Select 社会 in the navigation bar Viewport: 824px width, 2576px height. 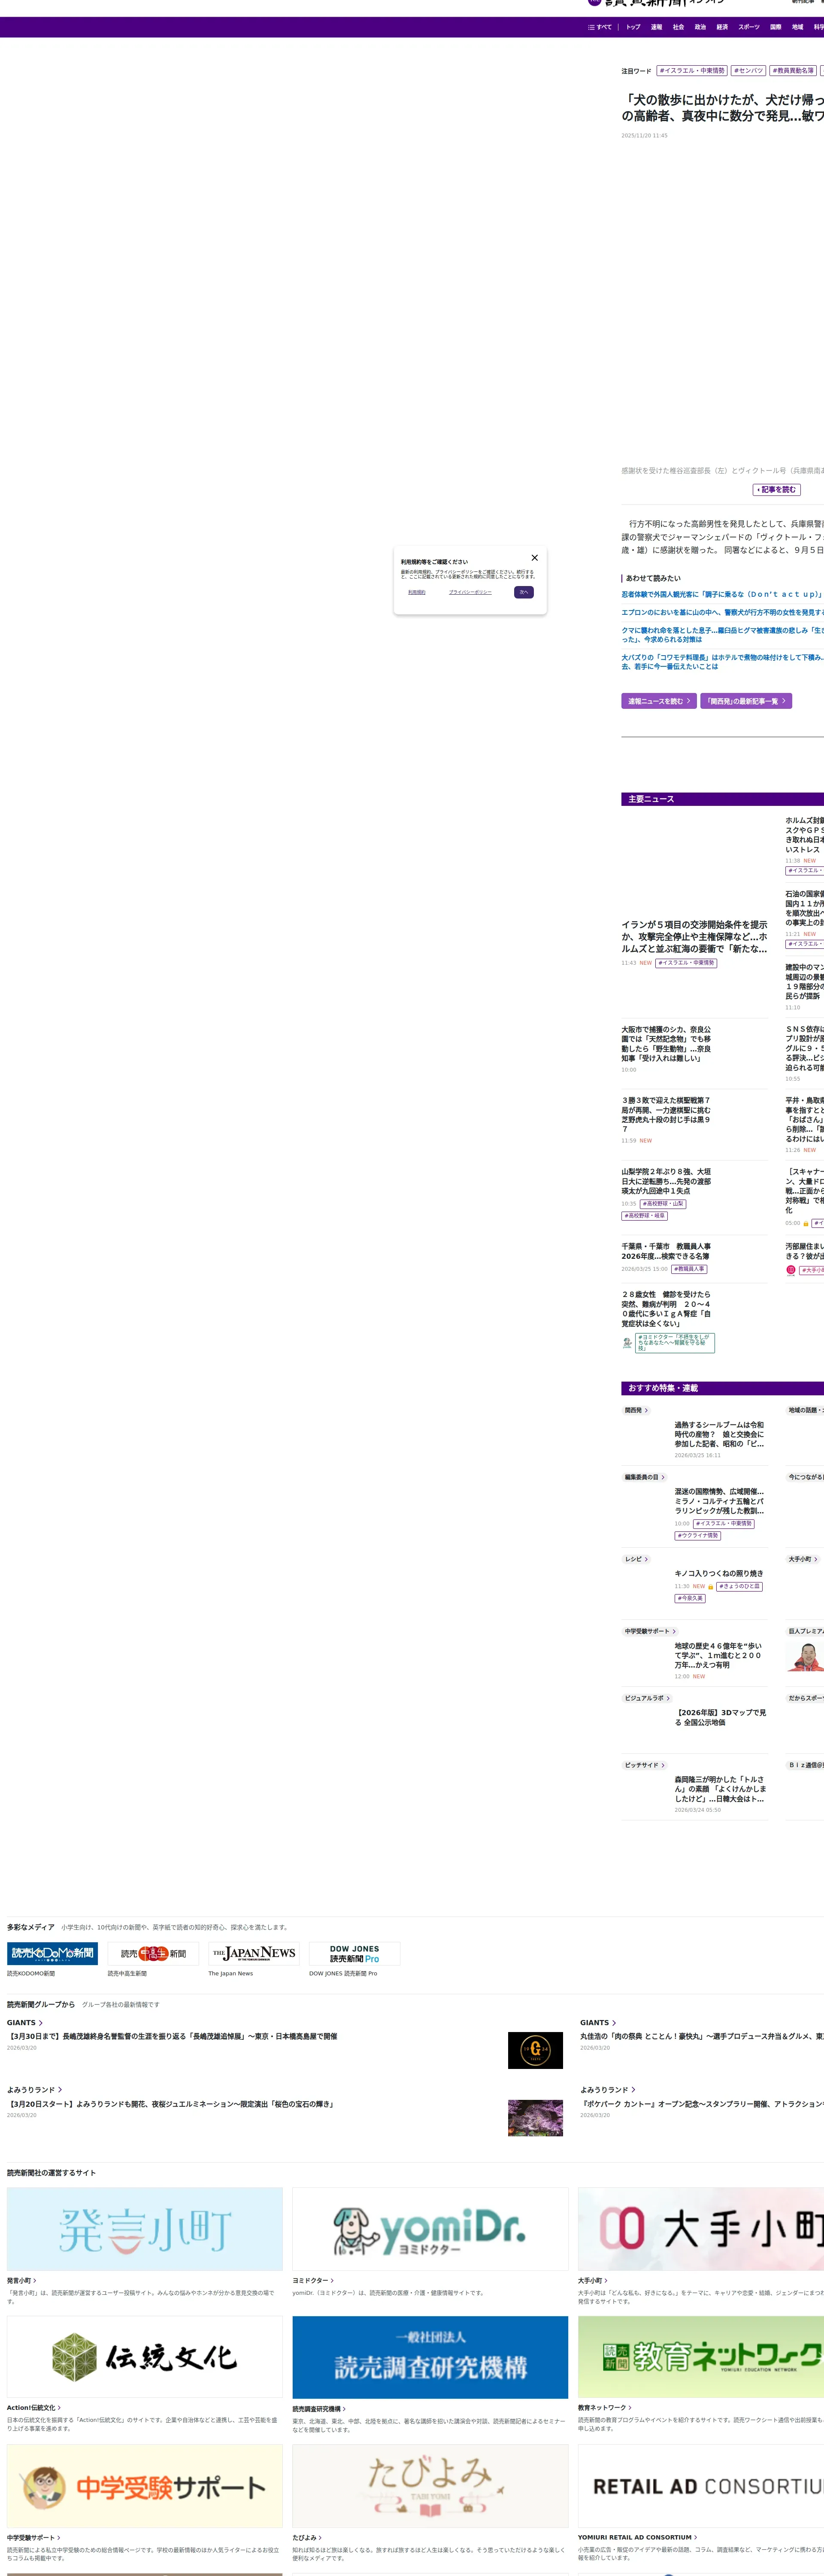pyautogui.click(x=678, y=27)
